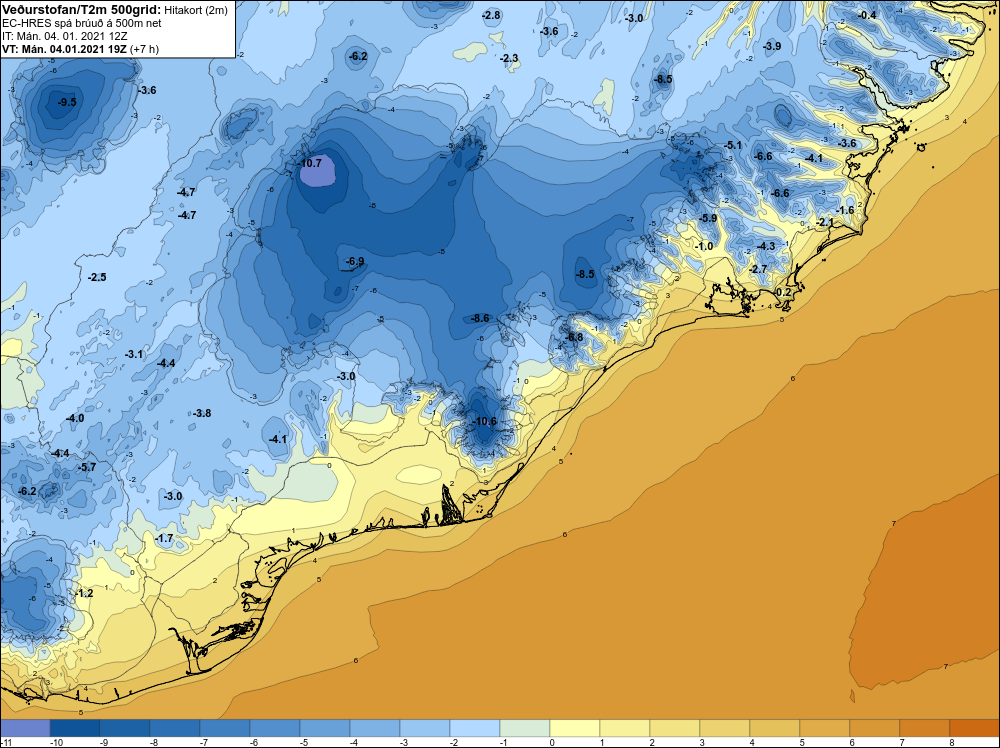The height and width of the screenshot is (748, 1000).
Task: Click the legend swatch labeled -8
Action: 175,728
